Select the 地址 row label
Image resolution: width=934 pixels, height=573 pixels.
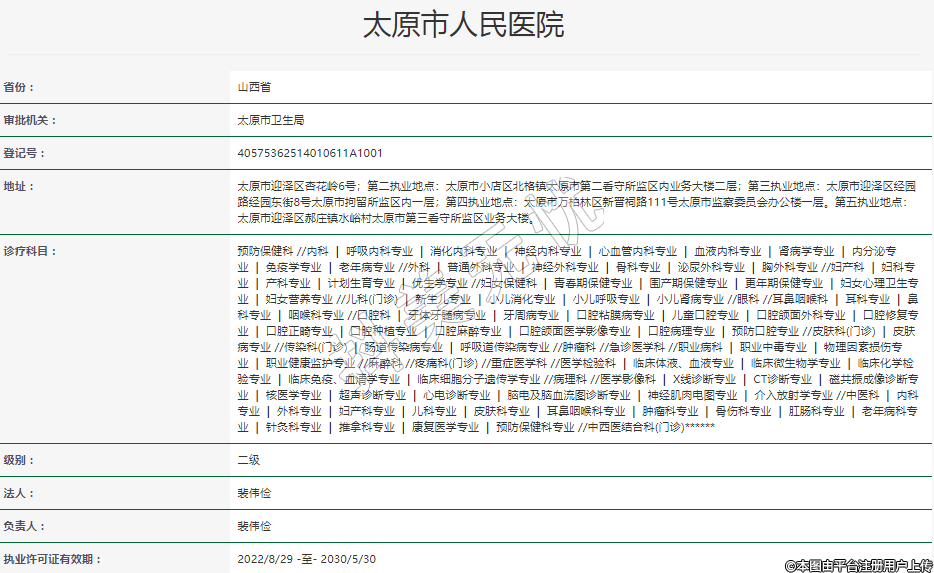click(19, 186)
